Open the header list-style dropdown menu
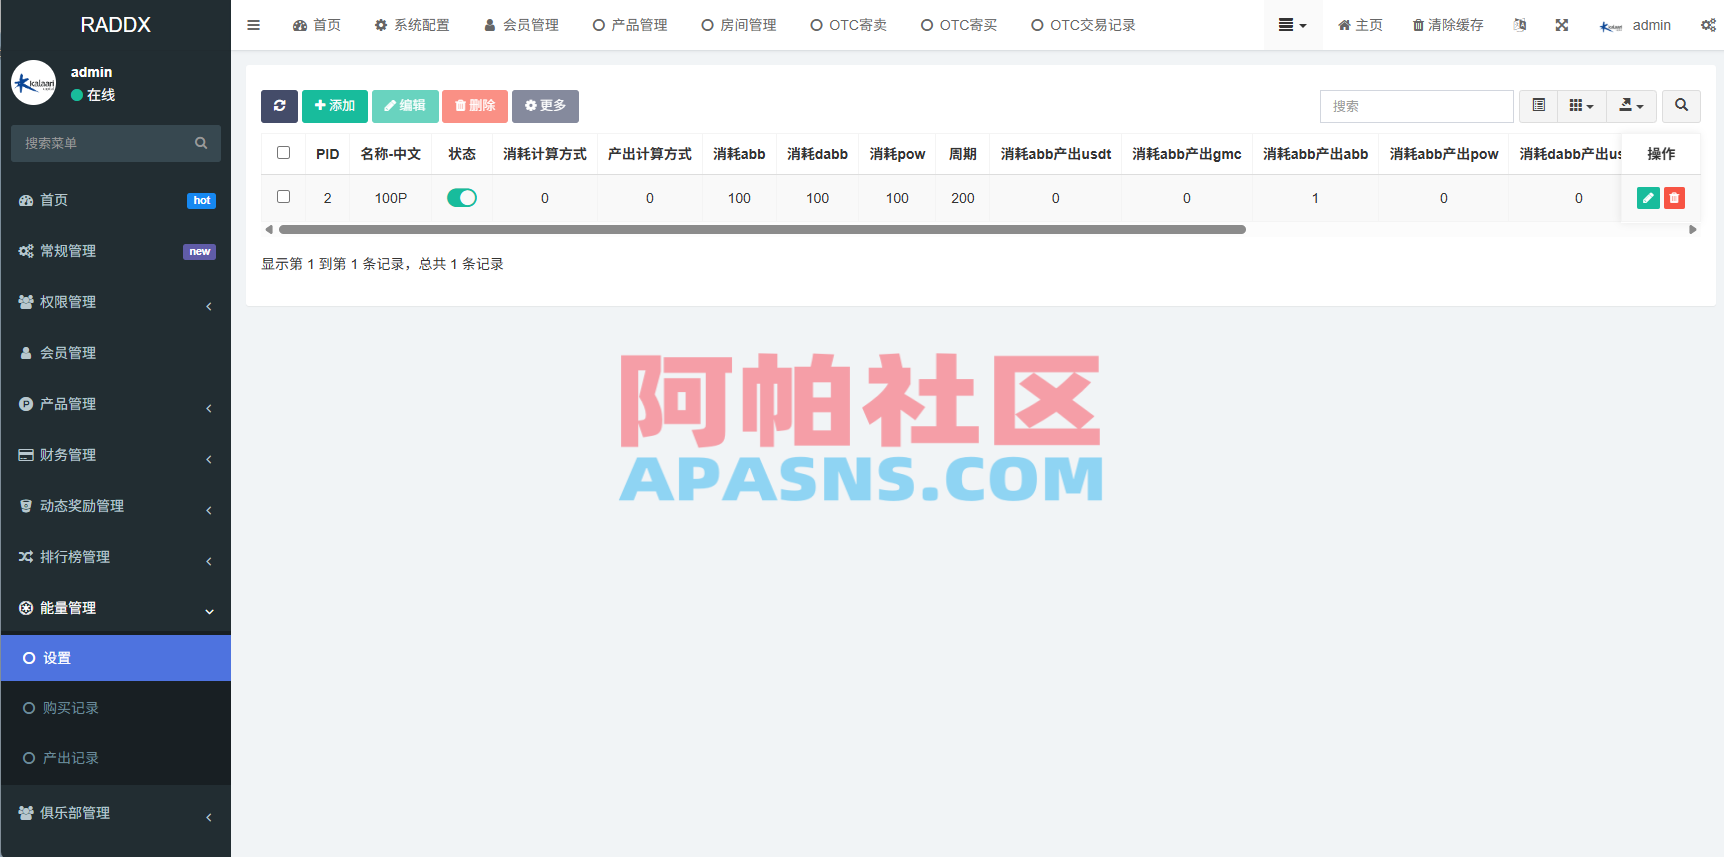The height and width of the screenshot is (857, 1724). click(x=1293, y=25)
